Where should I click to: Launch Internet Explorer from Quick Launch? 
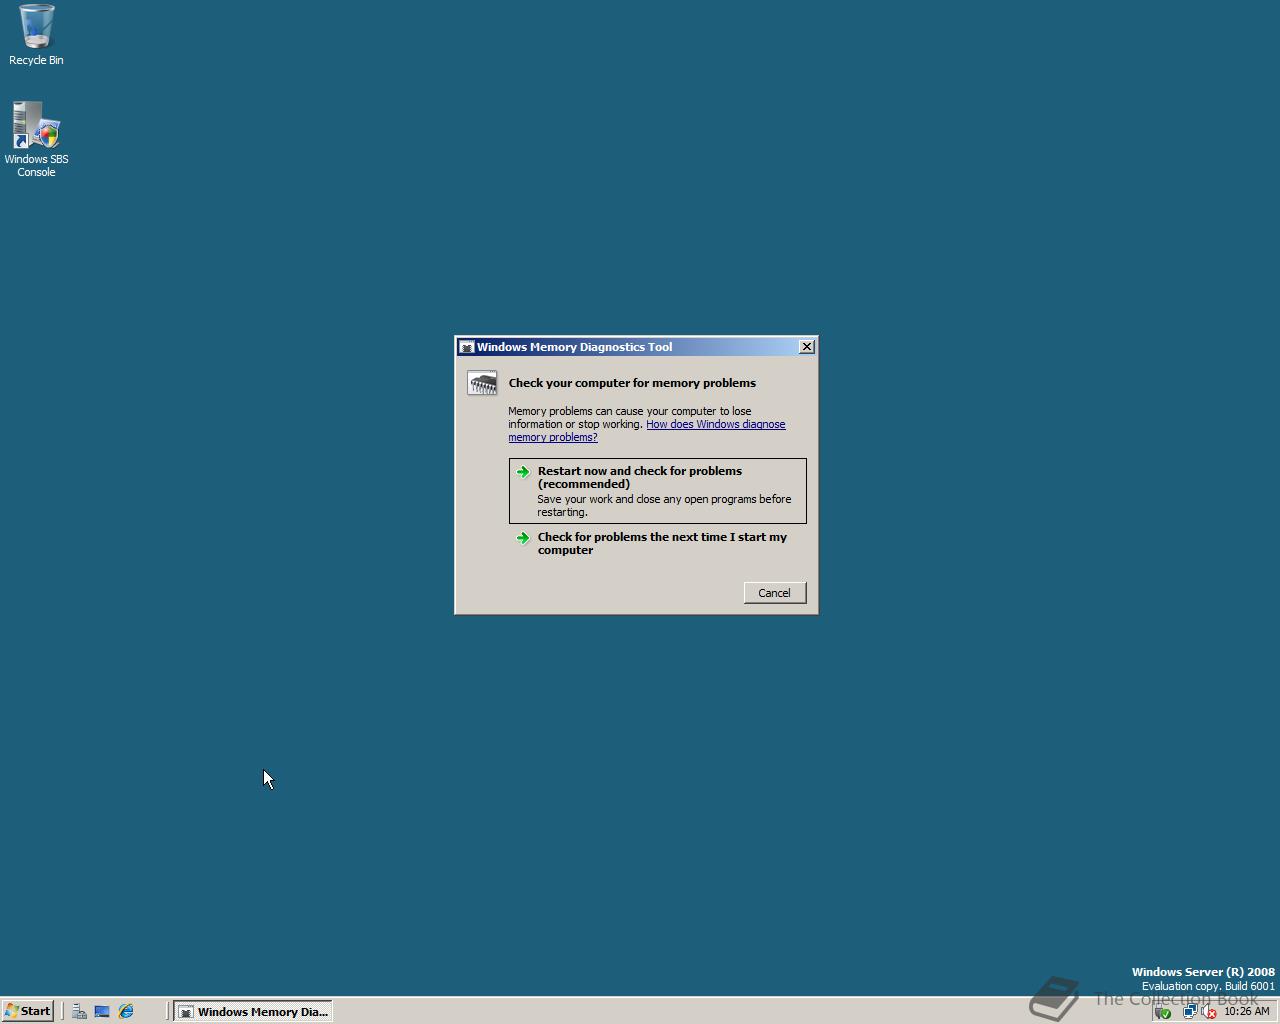pos(126,1011)
